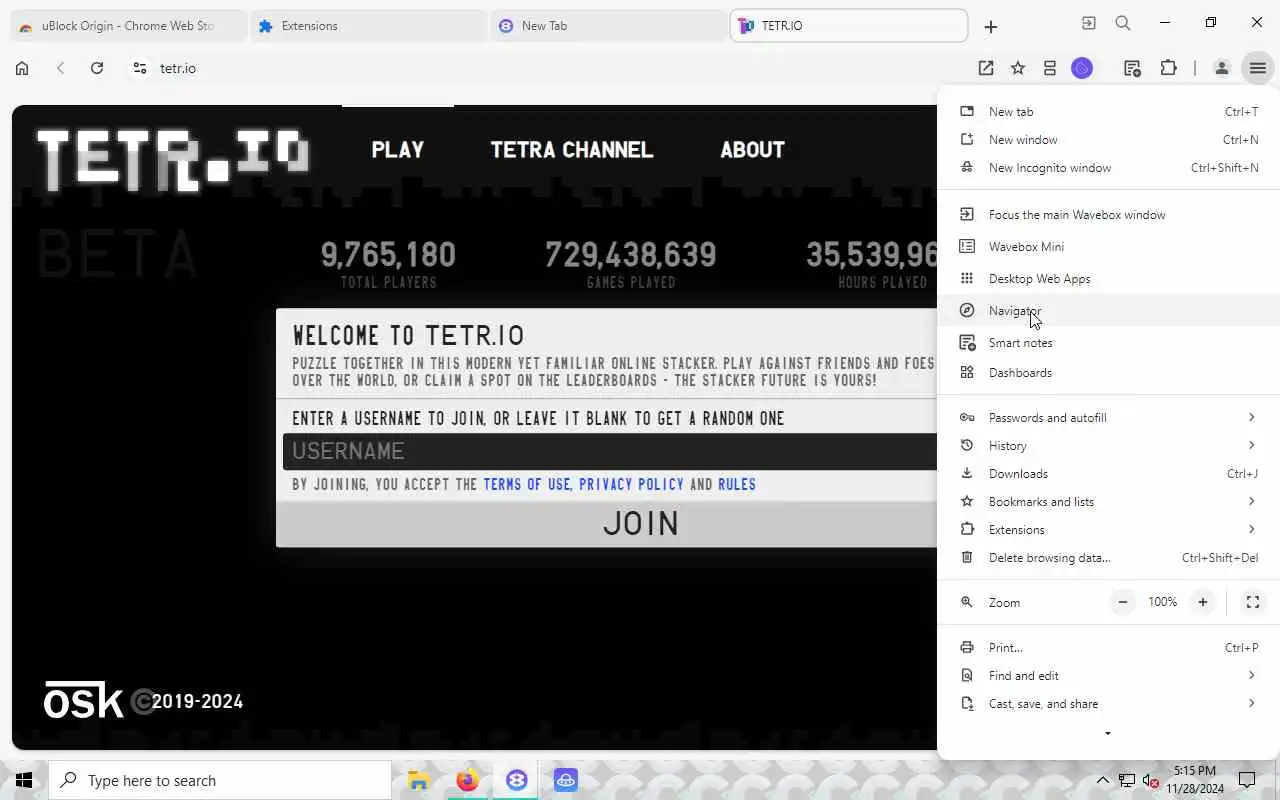
Task: Open a New Incognito window
Action: point(1108,168)
